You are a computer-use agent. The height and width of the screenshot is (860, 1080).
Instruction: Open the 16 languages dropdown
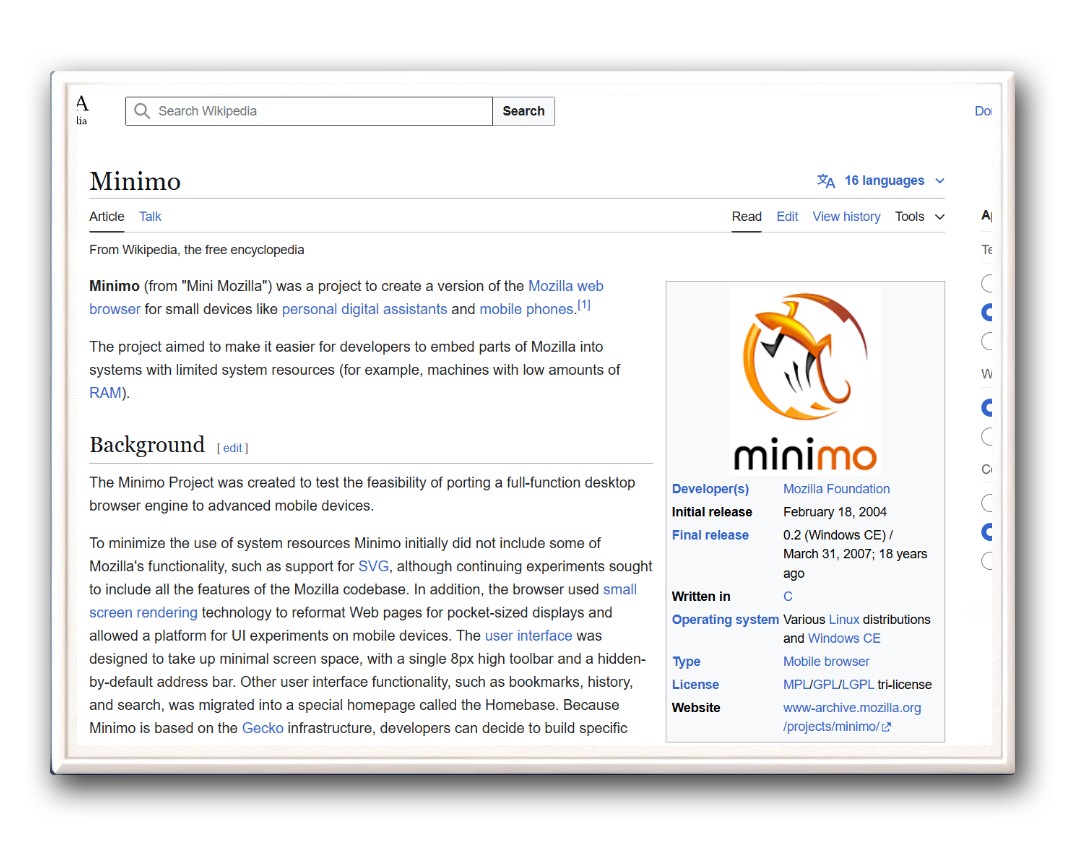pos(881,180)
